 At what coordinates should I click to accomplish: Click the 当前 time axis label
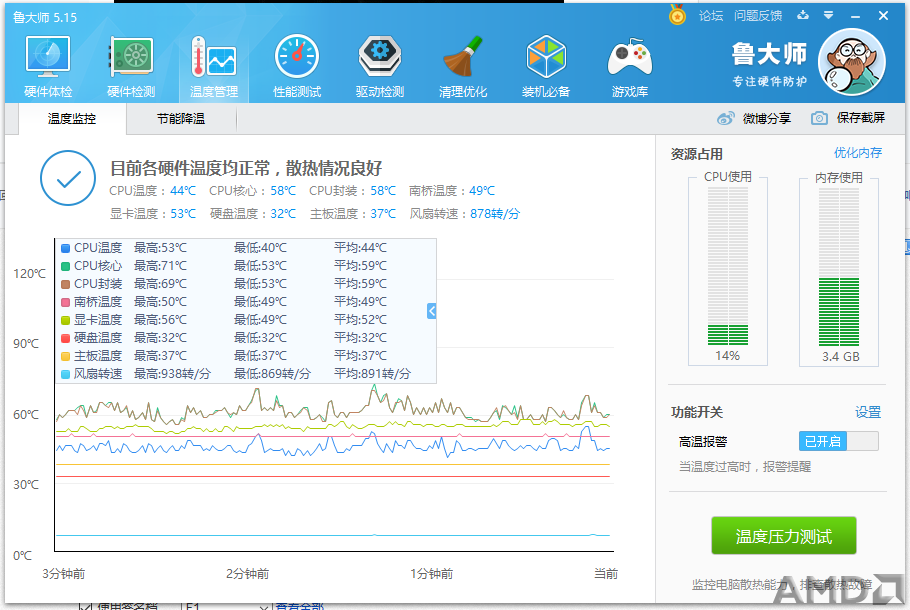pyautogui.click(x=606, y=574)
